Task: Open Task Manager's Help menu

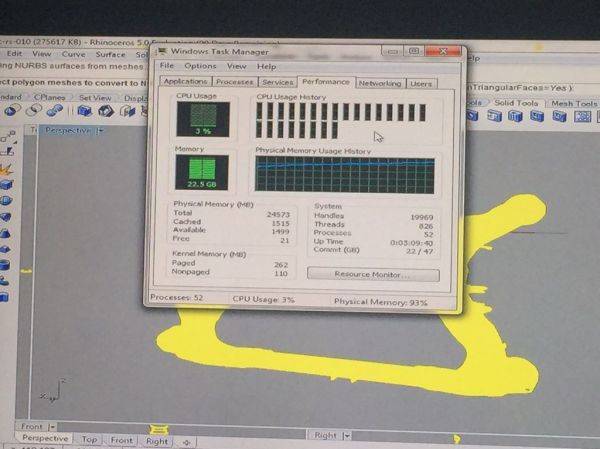Action: 266,67
